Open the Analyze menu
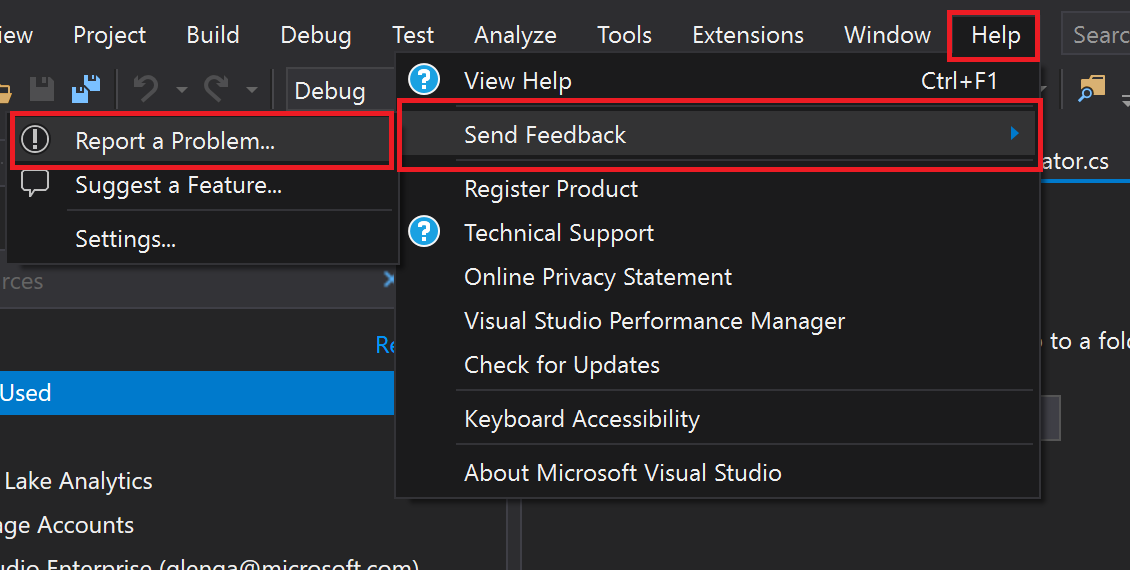The height and width of the screenshot is (570, 1130). coord(515,35)
